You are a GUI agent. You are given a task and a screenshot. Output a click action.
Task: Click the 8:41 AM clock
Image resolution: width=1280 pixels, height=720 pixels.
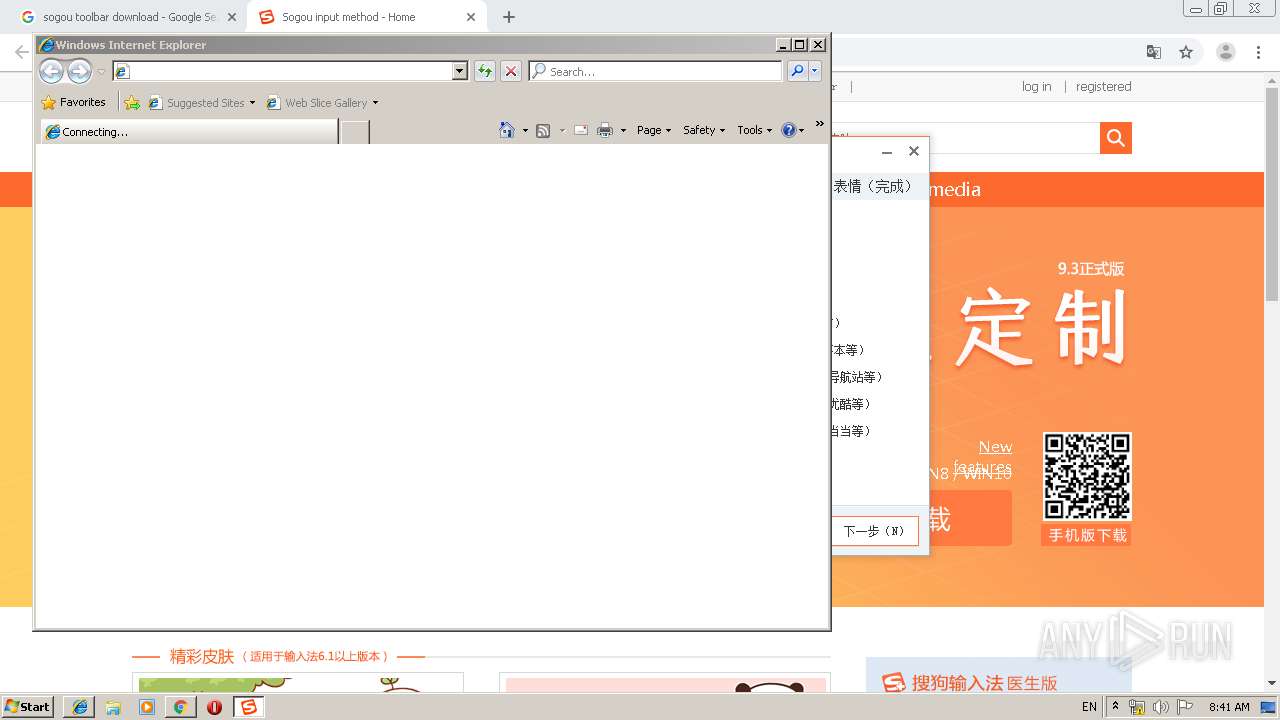point(1229,707)
